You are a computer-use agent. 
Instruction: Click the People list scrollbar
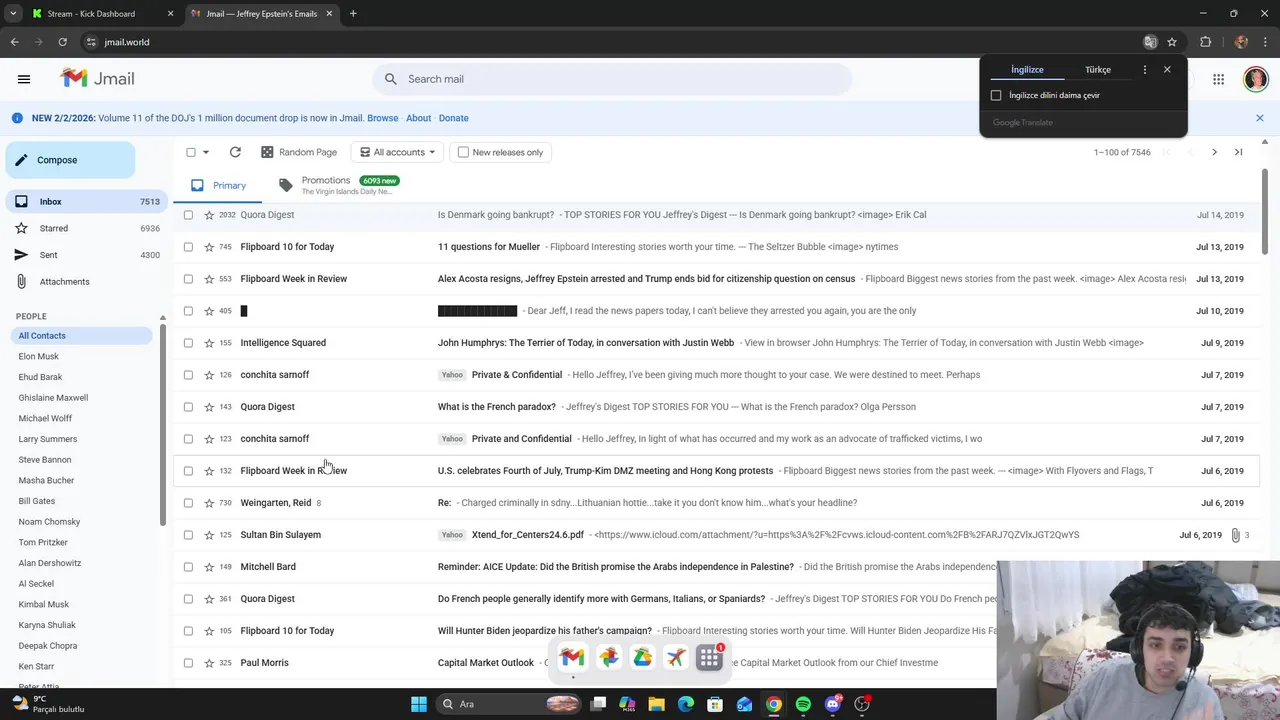(x=162, y=425)
